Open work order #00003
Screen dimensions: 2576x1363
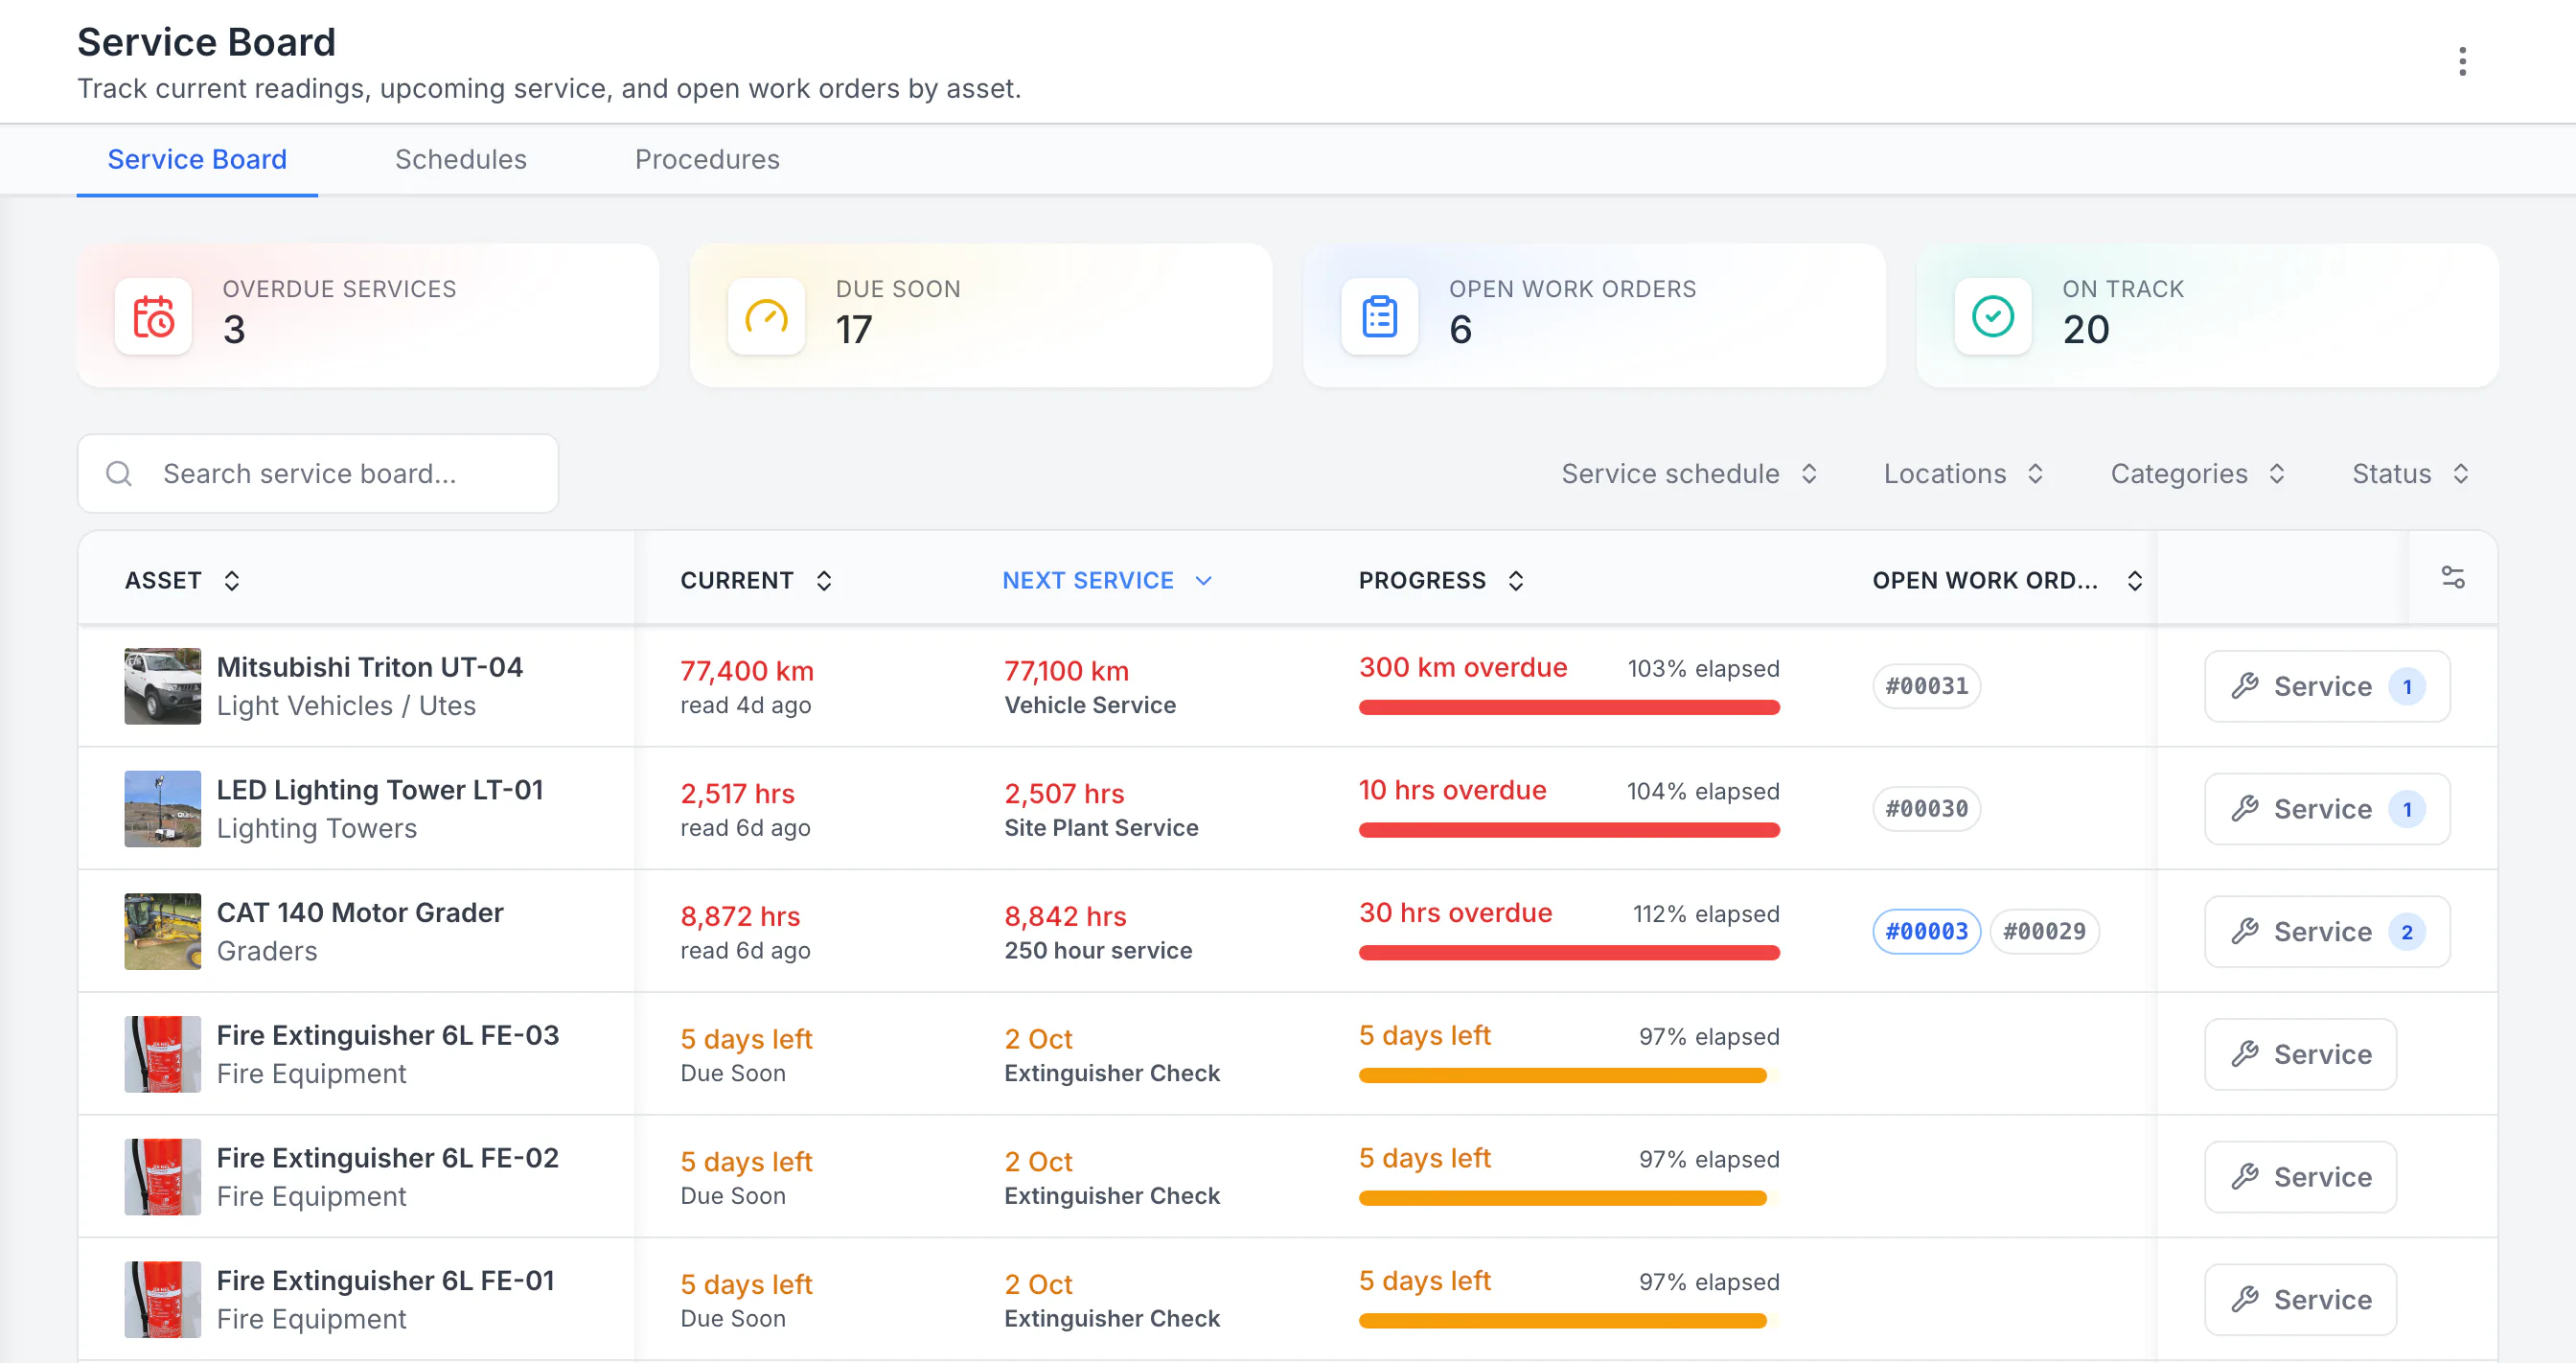[1926, 931]
